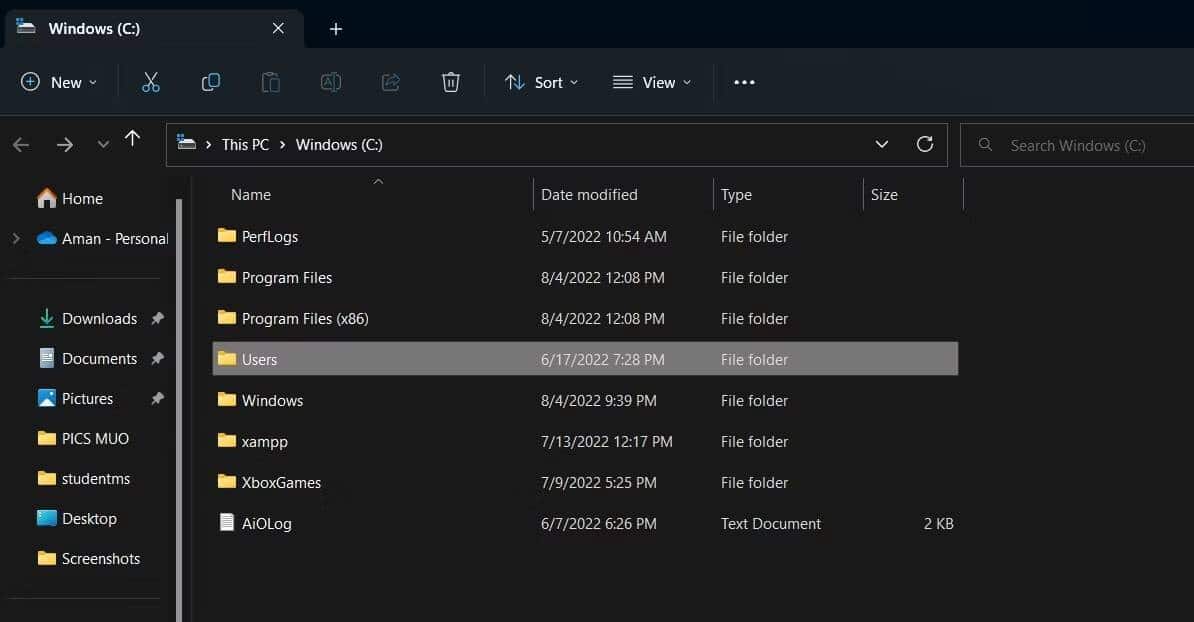Expand the Aman - Personal OneDrive entry
The height and width of the screenshot is (622, 1194).
click(16, 238)
